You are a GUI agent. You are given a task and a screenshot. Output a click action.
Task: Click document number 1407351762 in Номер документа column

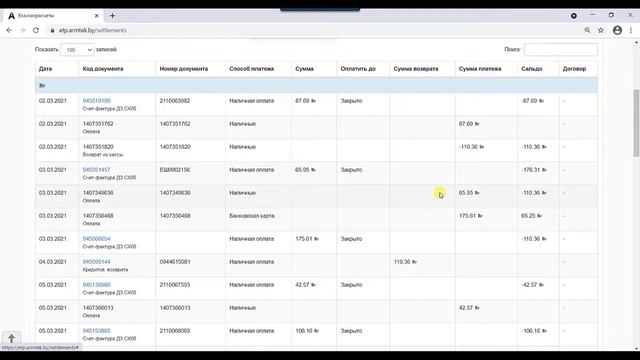tap(175, 123)
